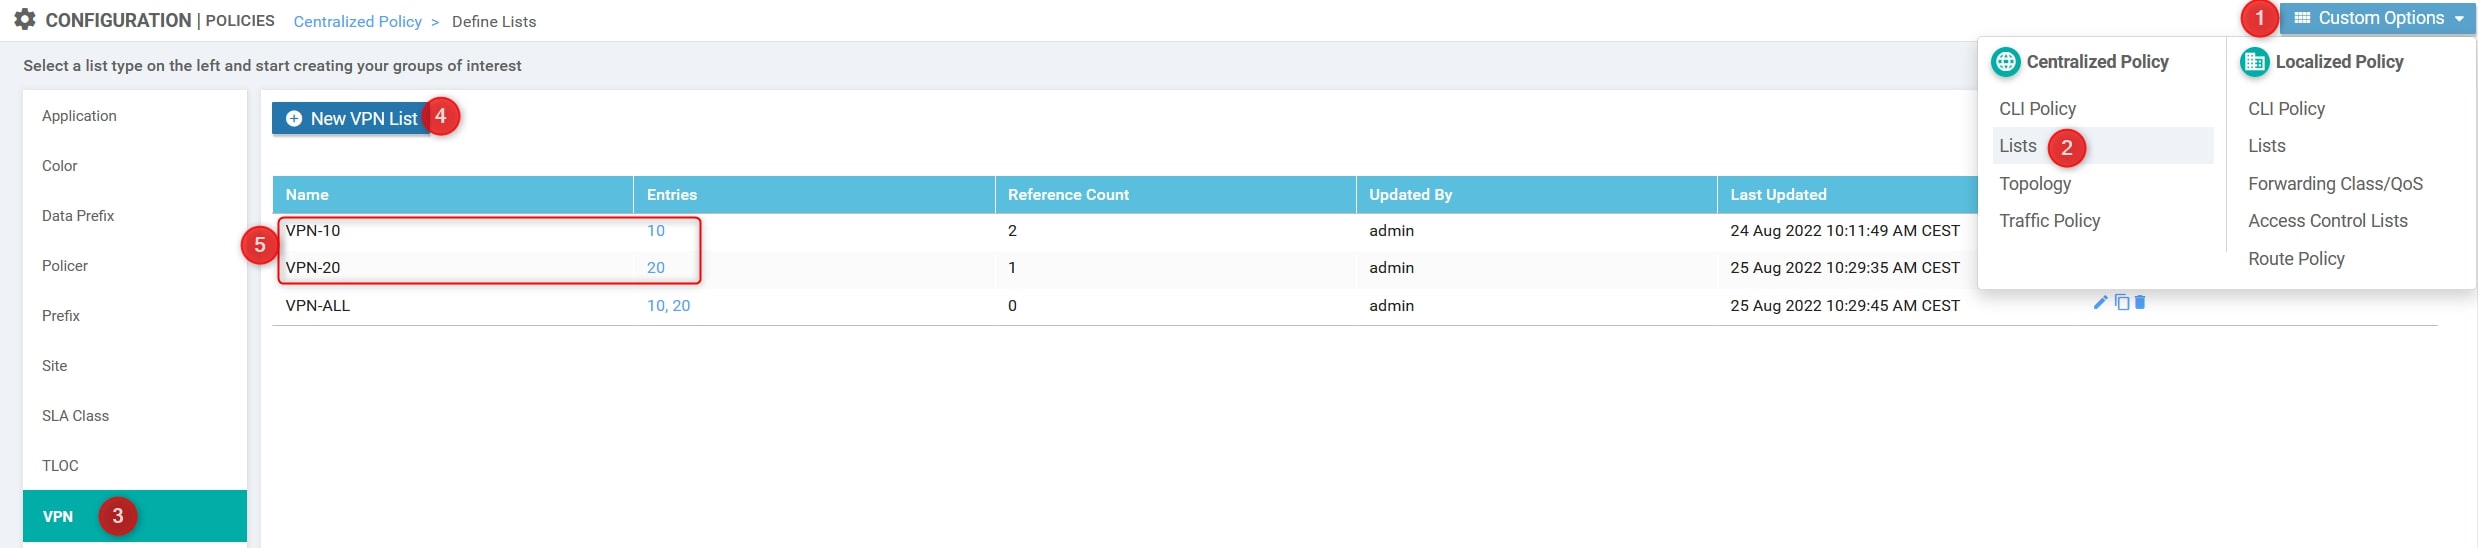Select the VPN list type
This screenshot has height=548, width=2478.
point(58,517)
